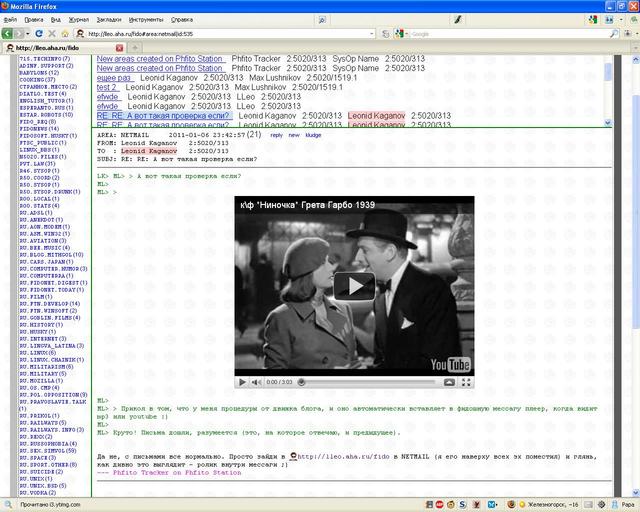Open the Файл menu
The width and height of the screenshot is (640, 512).
click(x=11, y=19)
